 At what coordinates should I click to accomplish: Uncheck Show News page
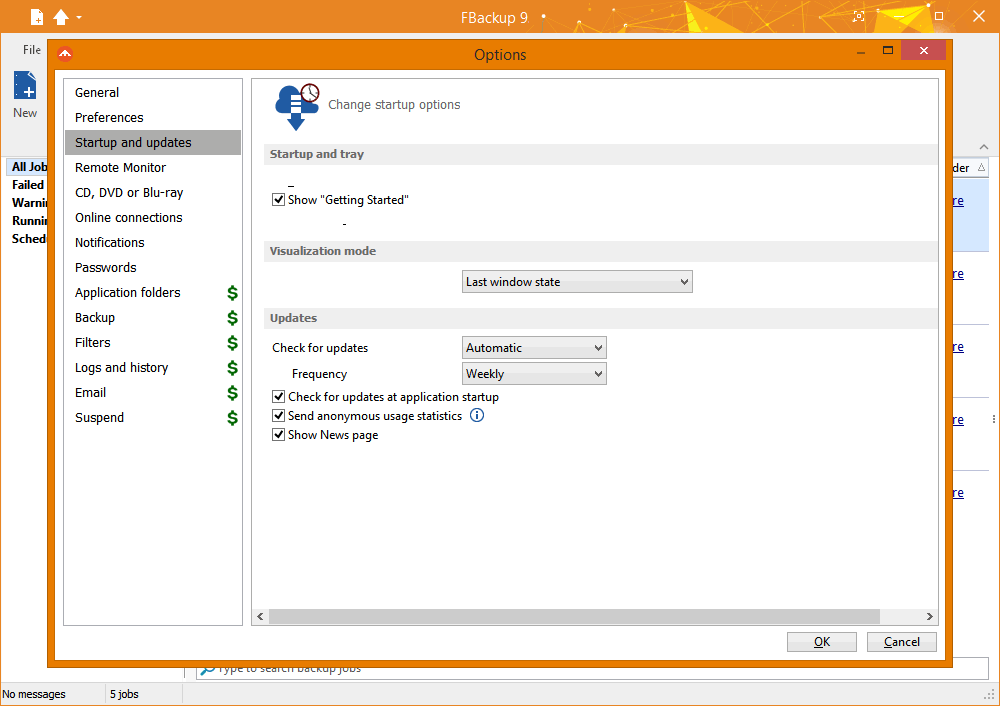278,435
